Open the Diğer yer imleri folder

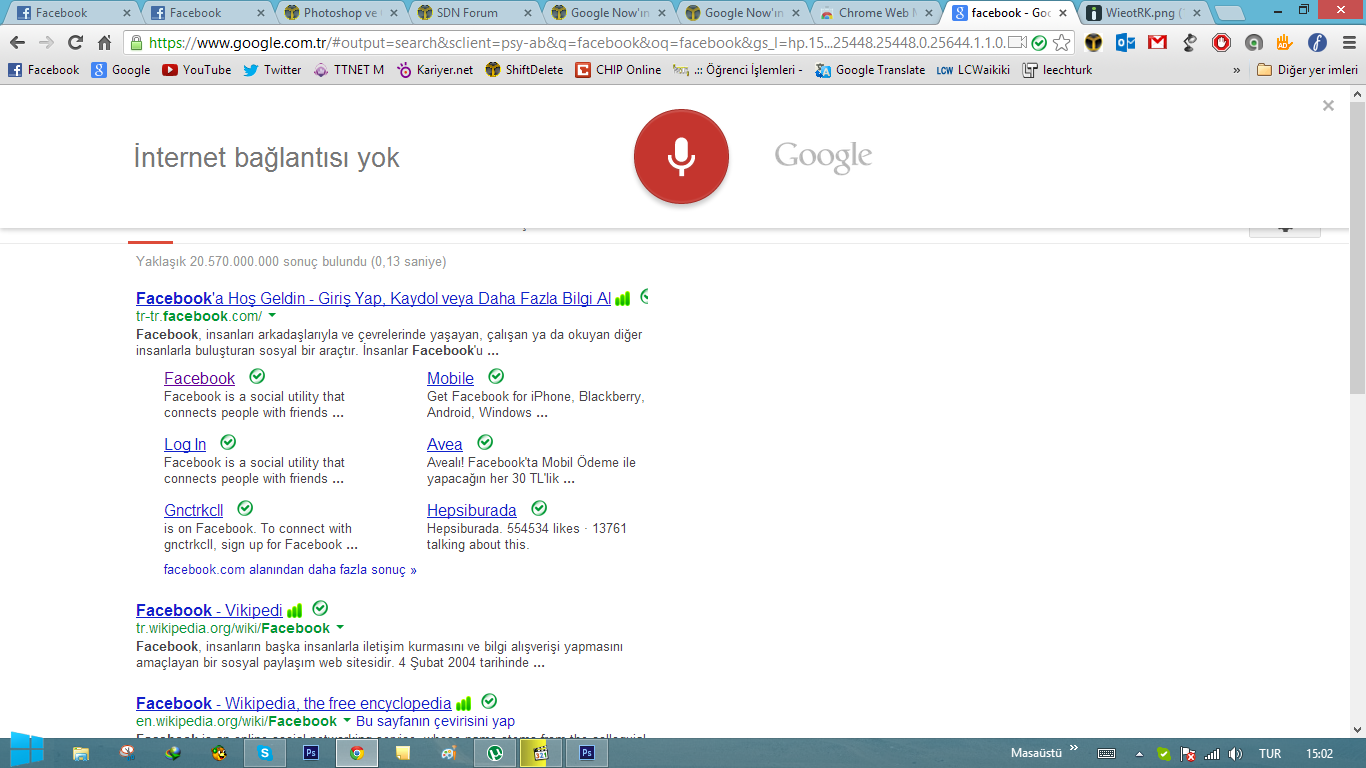click(x=1307, y=70)
